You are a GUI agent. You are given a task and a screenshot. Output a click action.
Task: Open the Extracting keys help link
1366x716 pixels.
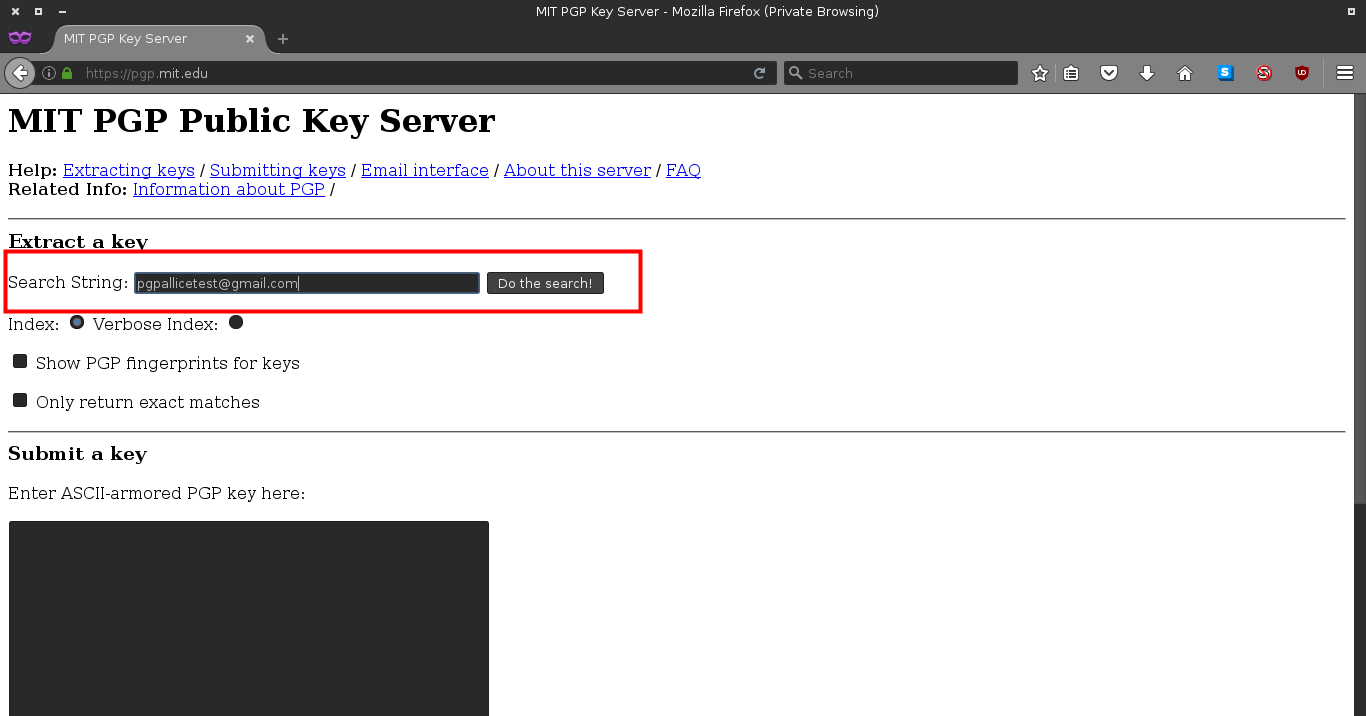pos(129,170)
